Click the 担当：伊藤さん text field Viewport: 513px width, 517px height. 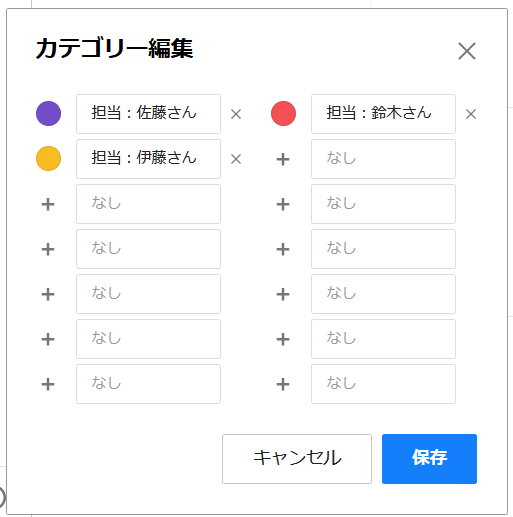coord(148,159)
